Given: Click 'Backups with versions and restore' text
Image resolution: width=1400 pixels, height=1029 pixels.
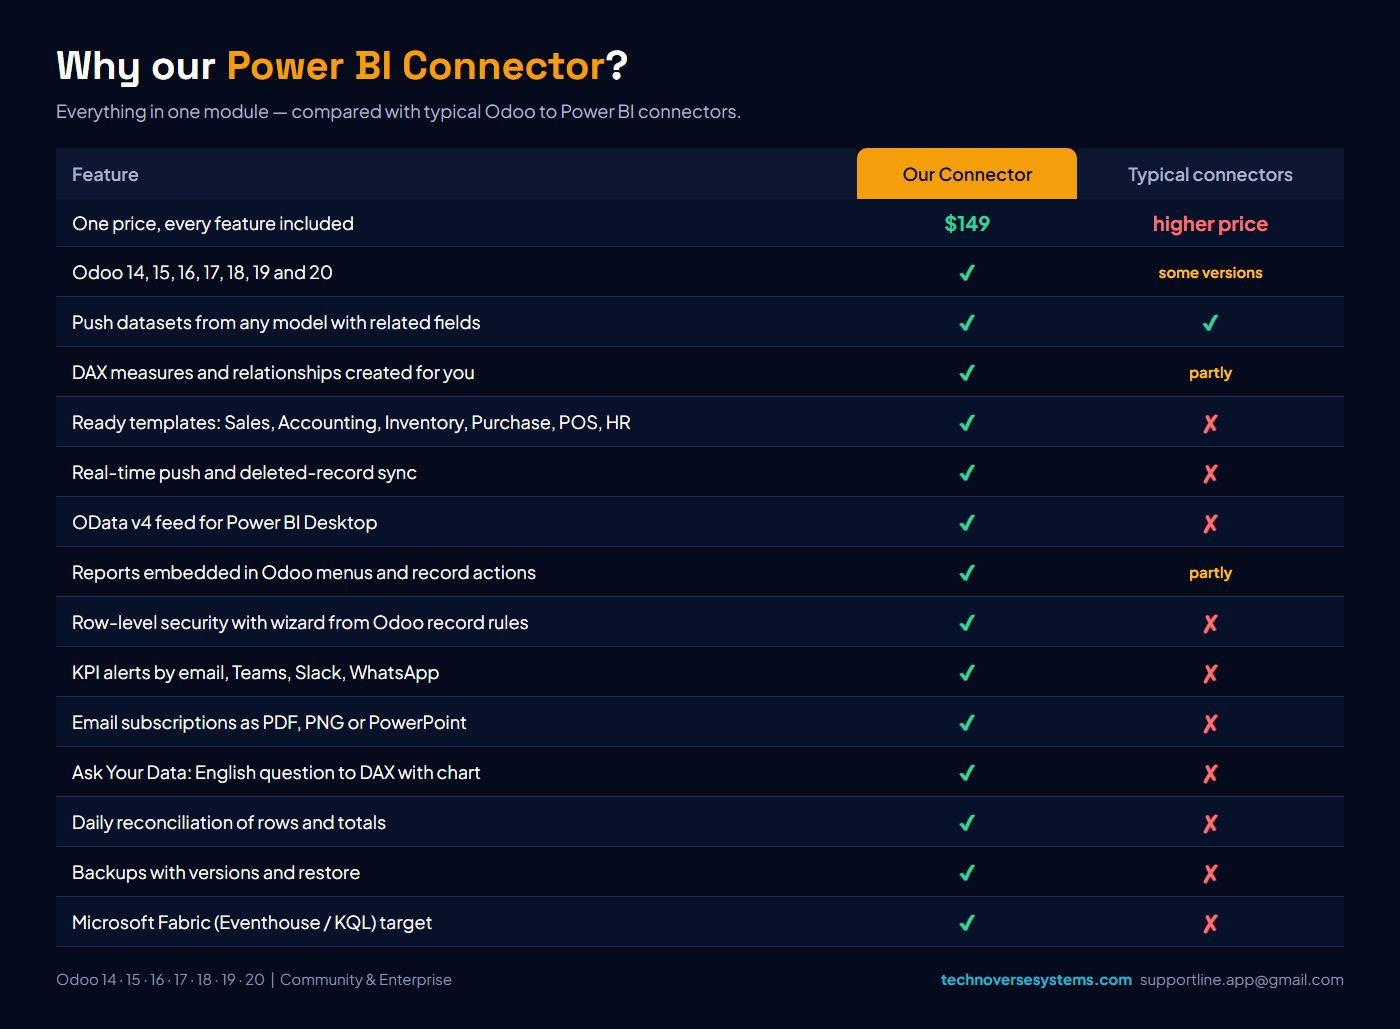Looking at the screenshot, I should tap(216, 873).
